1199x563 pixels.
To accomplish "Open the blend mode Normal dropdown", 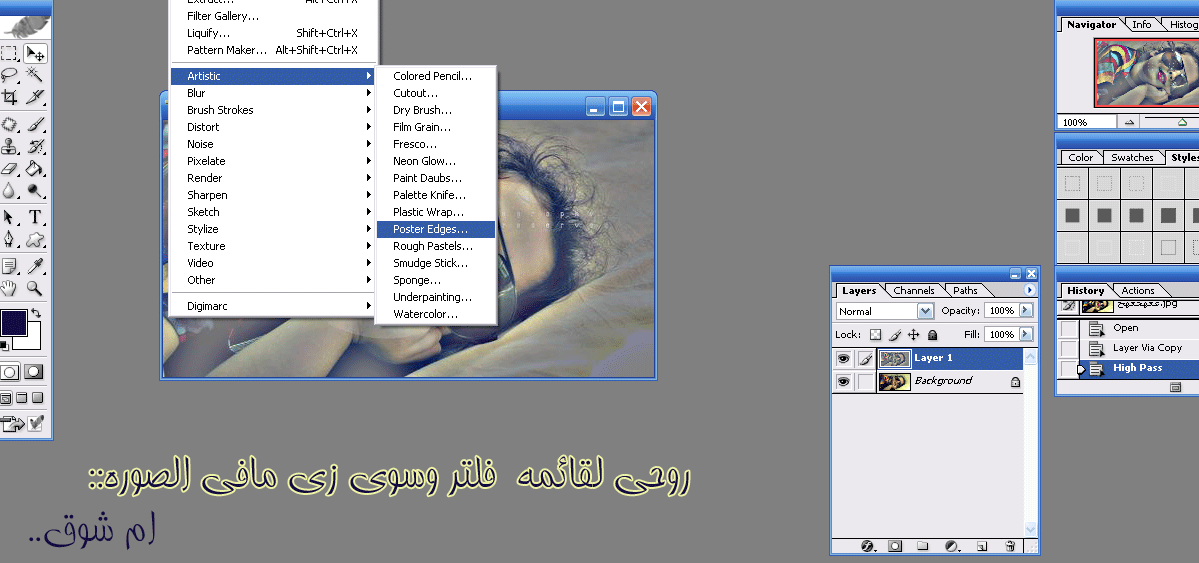I will tap(885, 311).
